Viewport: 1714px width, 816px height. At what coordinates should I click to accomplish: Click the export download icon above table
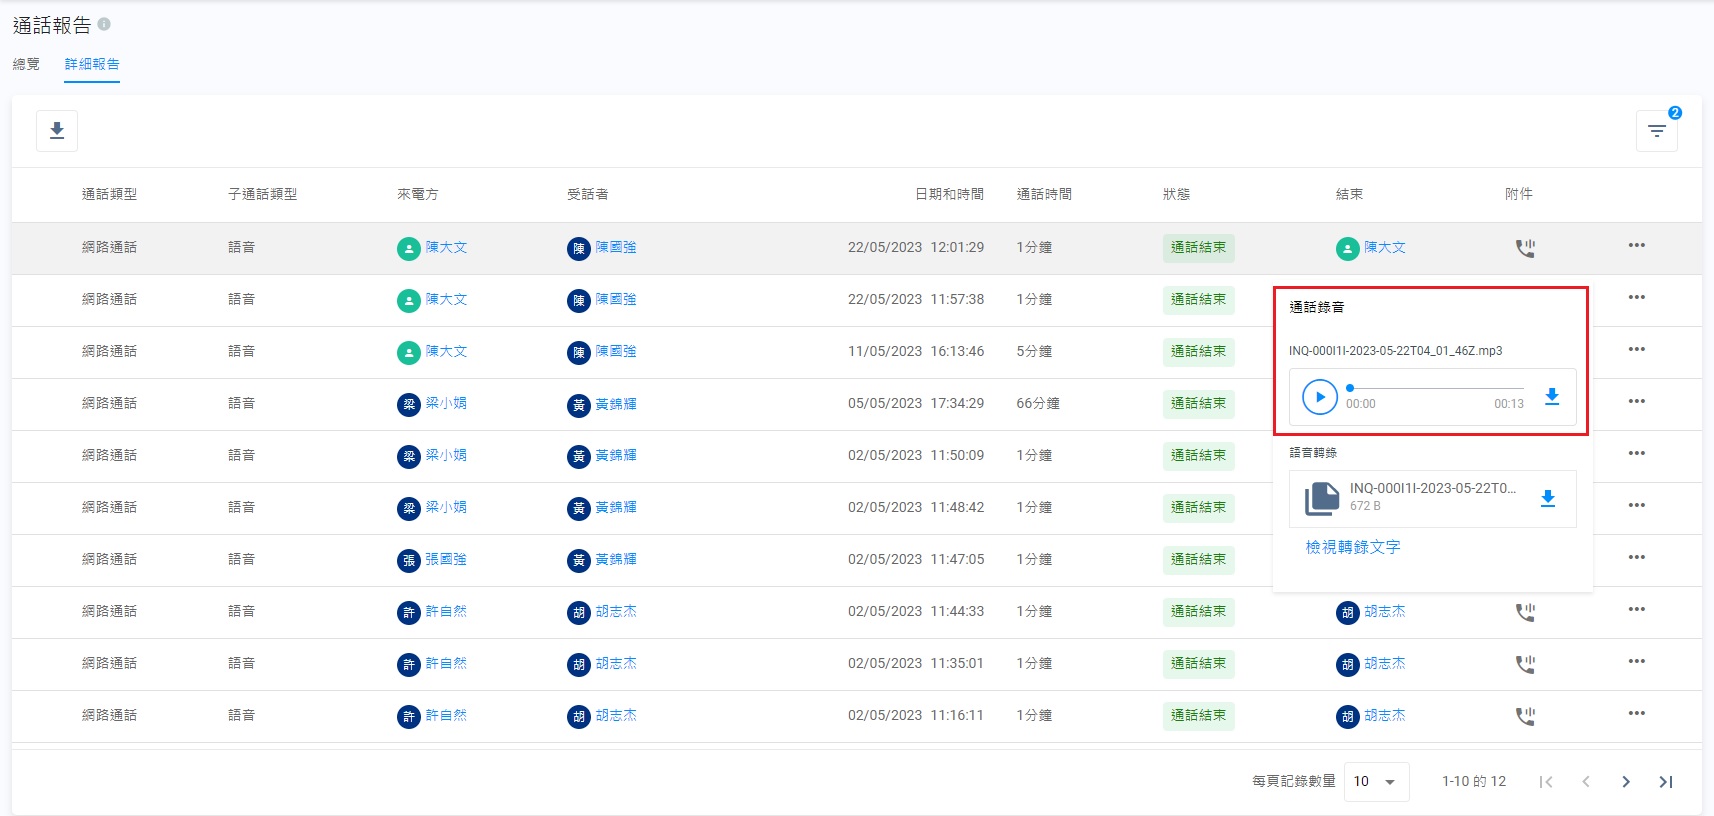(x=57, y=131)
